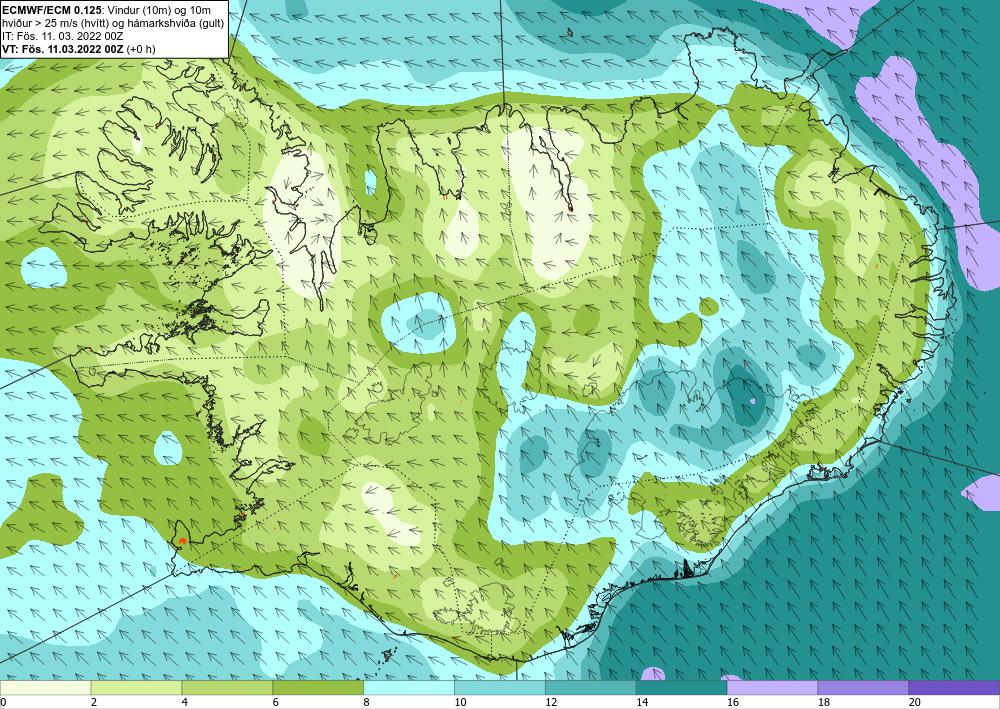
Task: Click the 8–10 m/s legend color swatch
Action: pos(409,688)
